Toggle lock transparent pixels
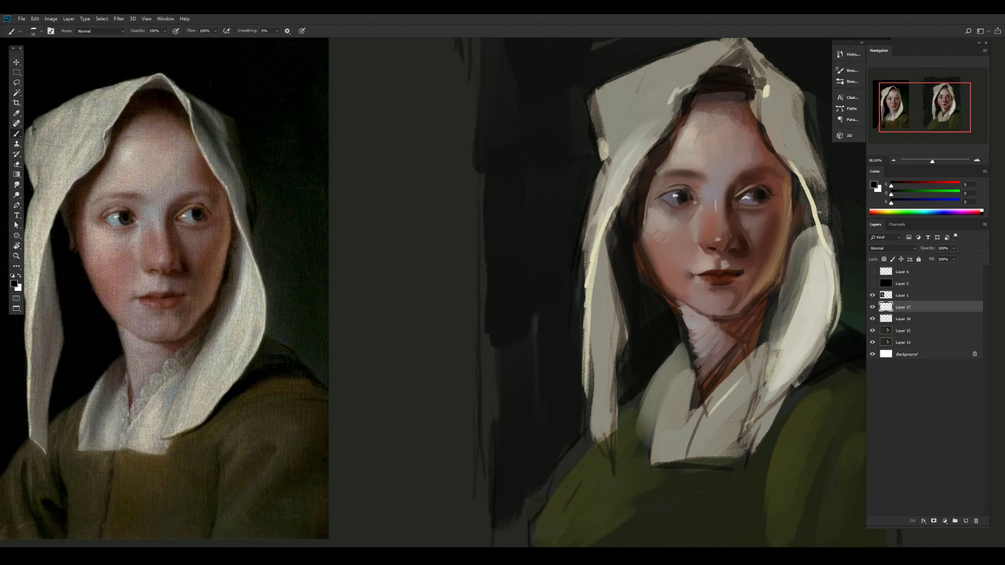 click(884, 259)
